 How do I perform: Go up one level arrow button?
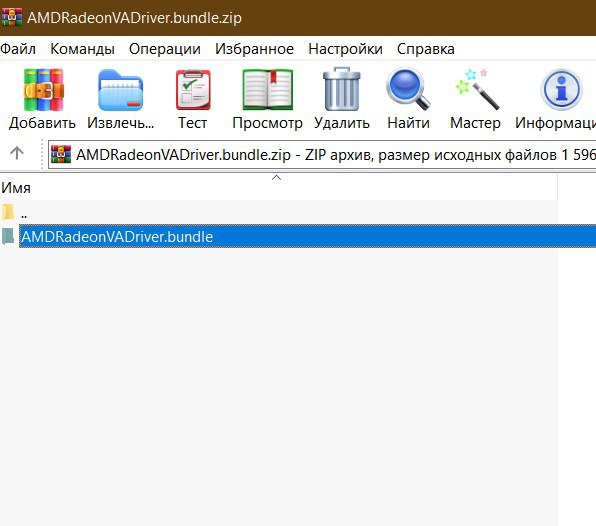[x=17, y=154]
